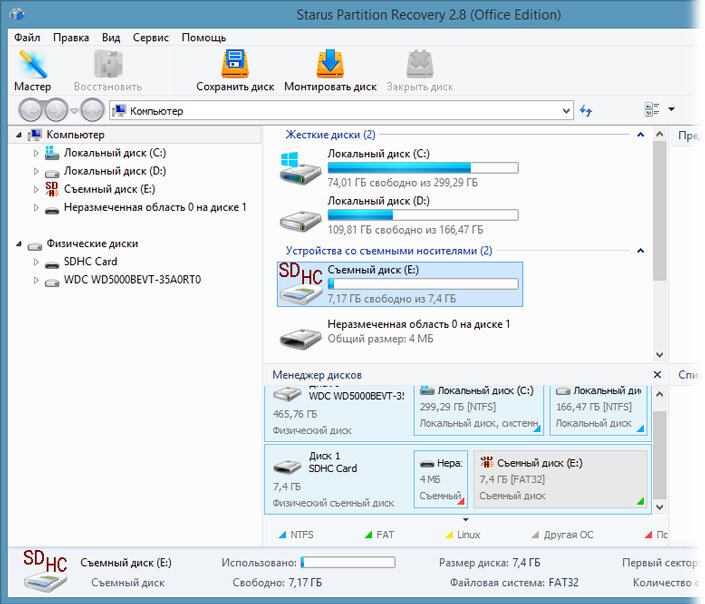Select Локальный диск 166,47 ГБ NTFS partition

[x=598, y=410]
